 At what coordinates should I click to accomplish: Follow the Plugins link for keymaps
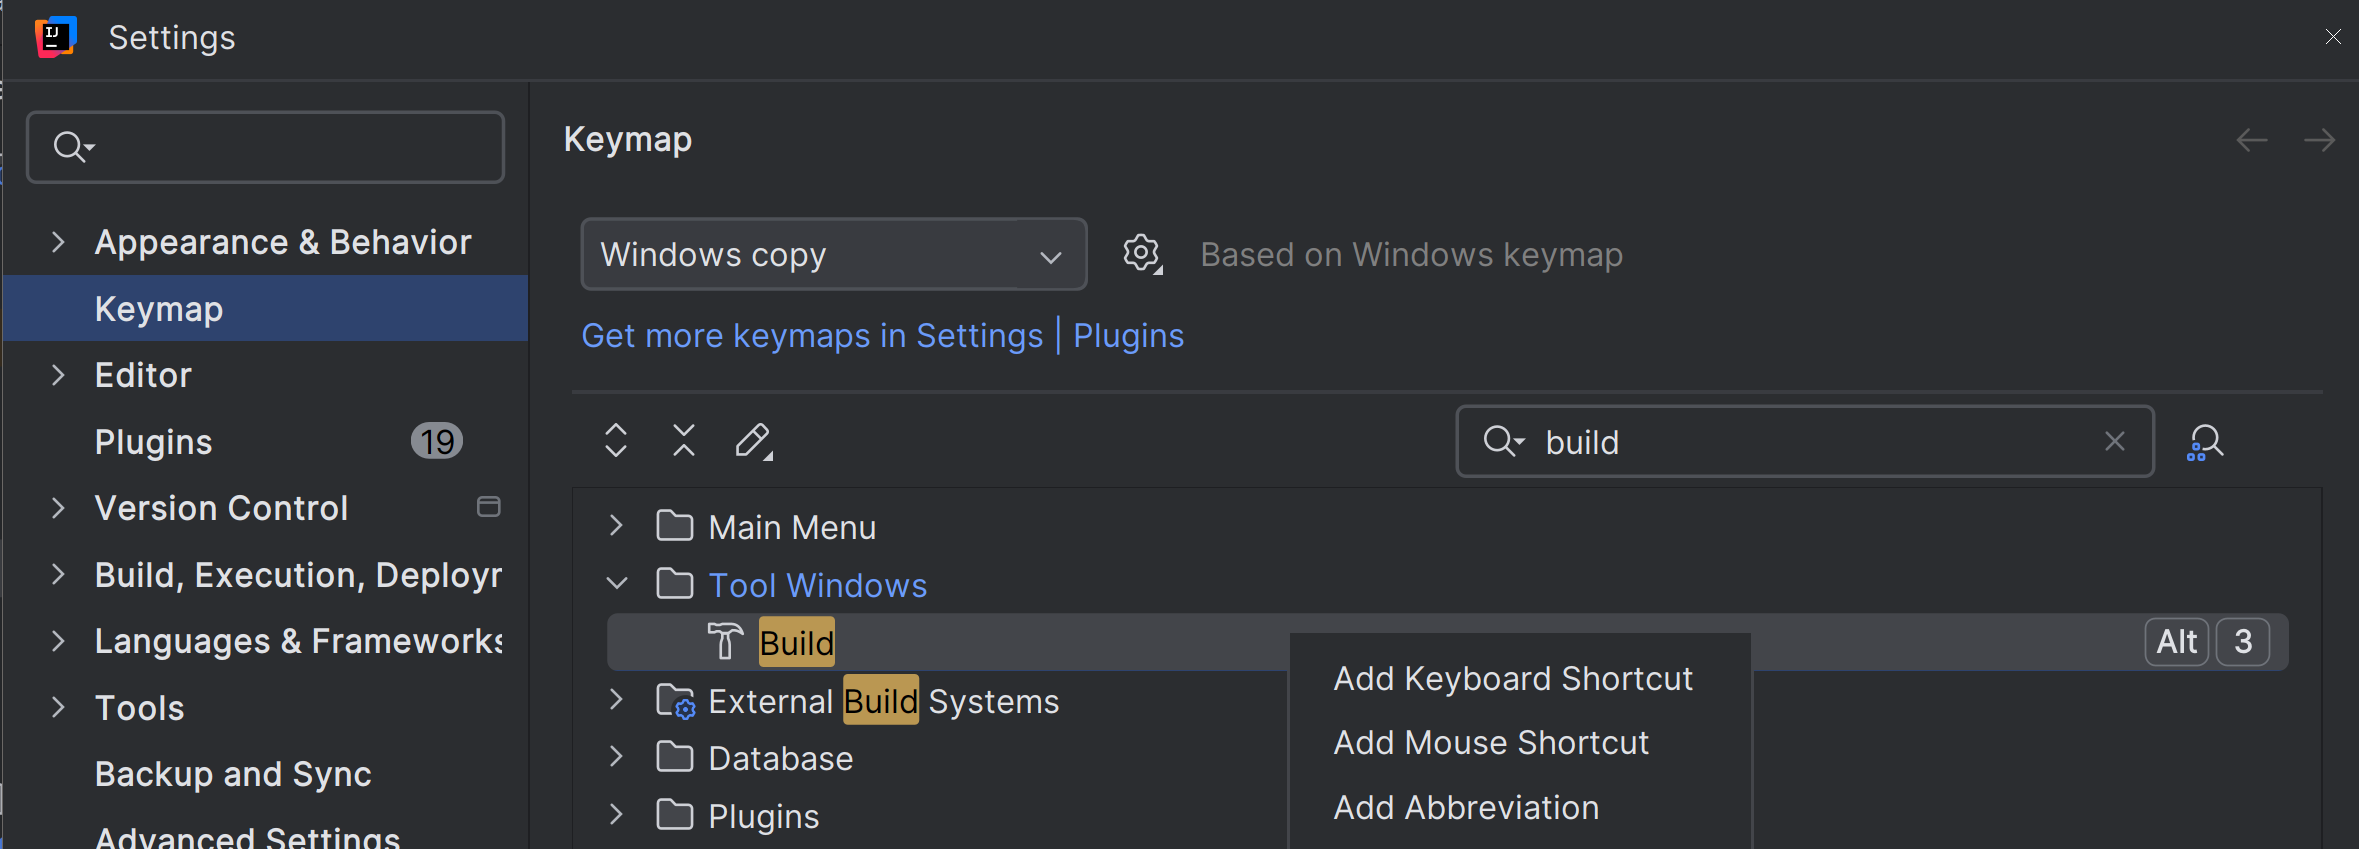pos(1128,336)
